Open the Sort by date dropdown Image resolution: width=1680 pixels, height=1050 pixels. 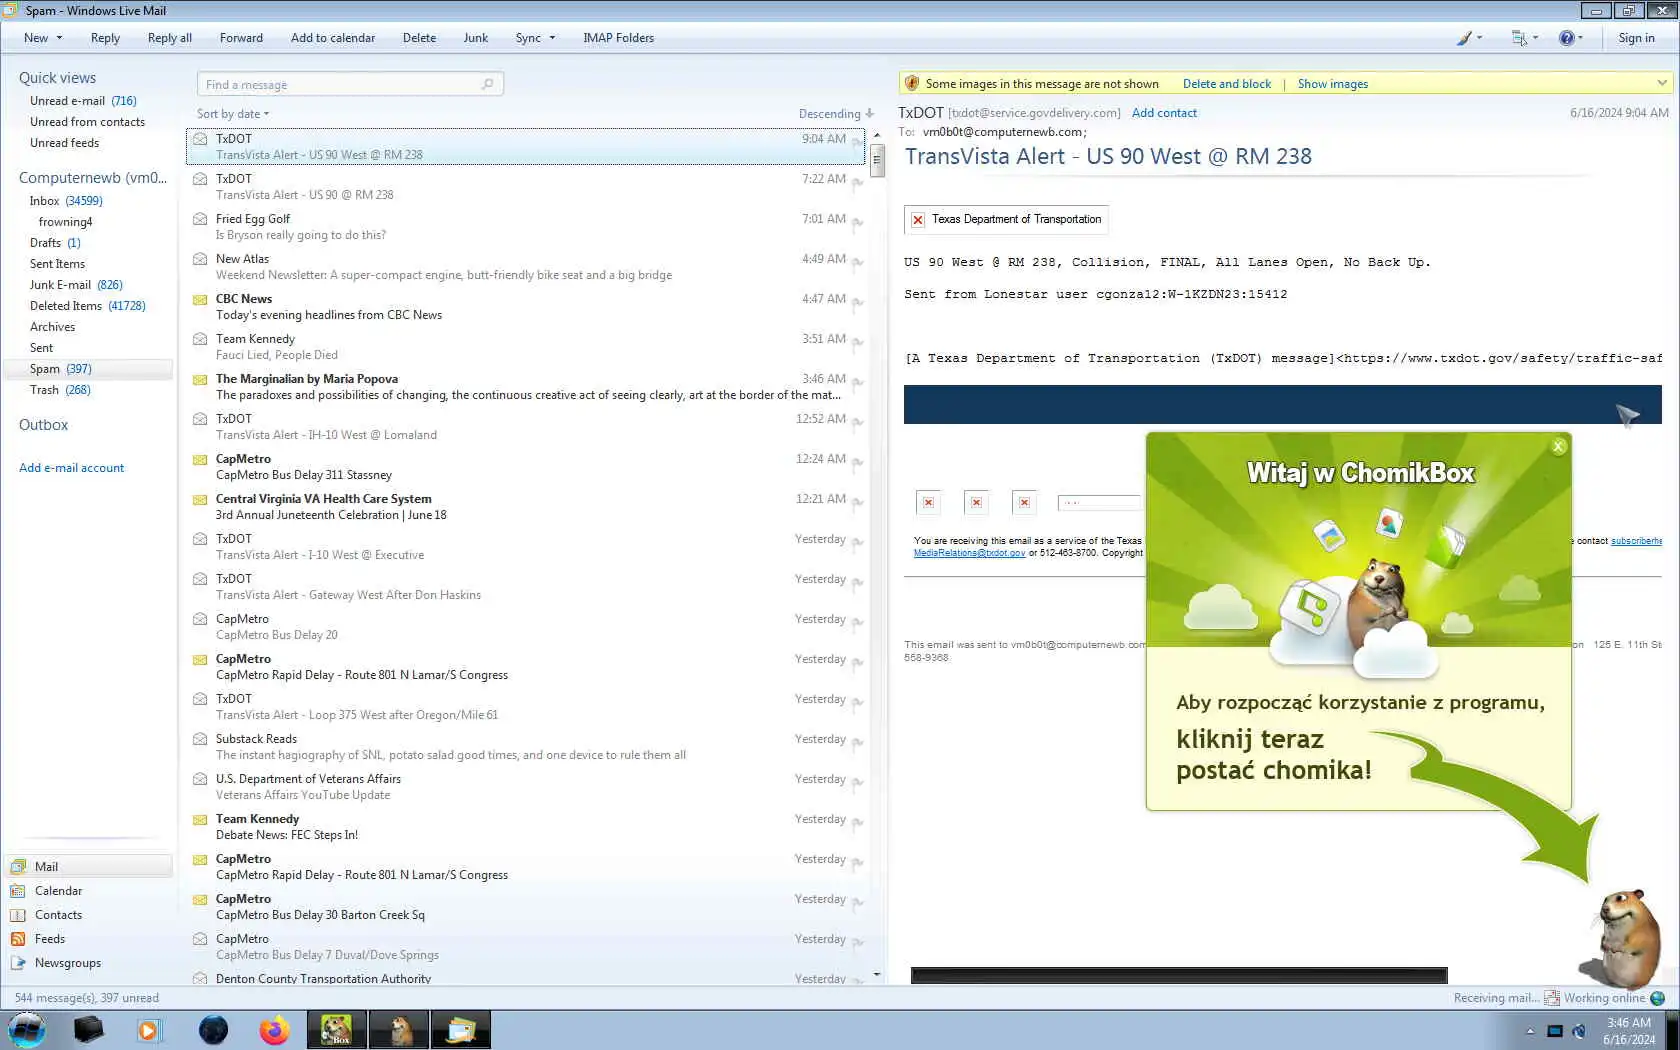(233, 114)
